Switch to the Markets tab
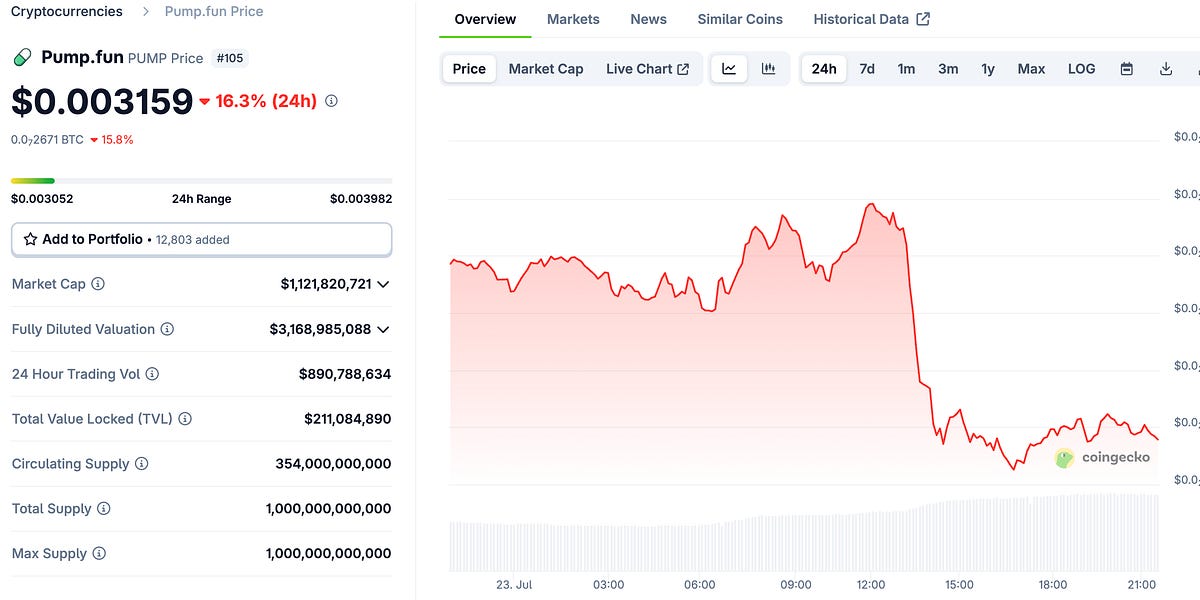Screen dimensions: 1200x600 click(x=573, y=18)
